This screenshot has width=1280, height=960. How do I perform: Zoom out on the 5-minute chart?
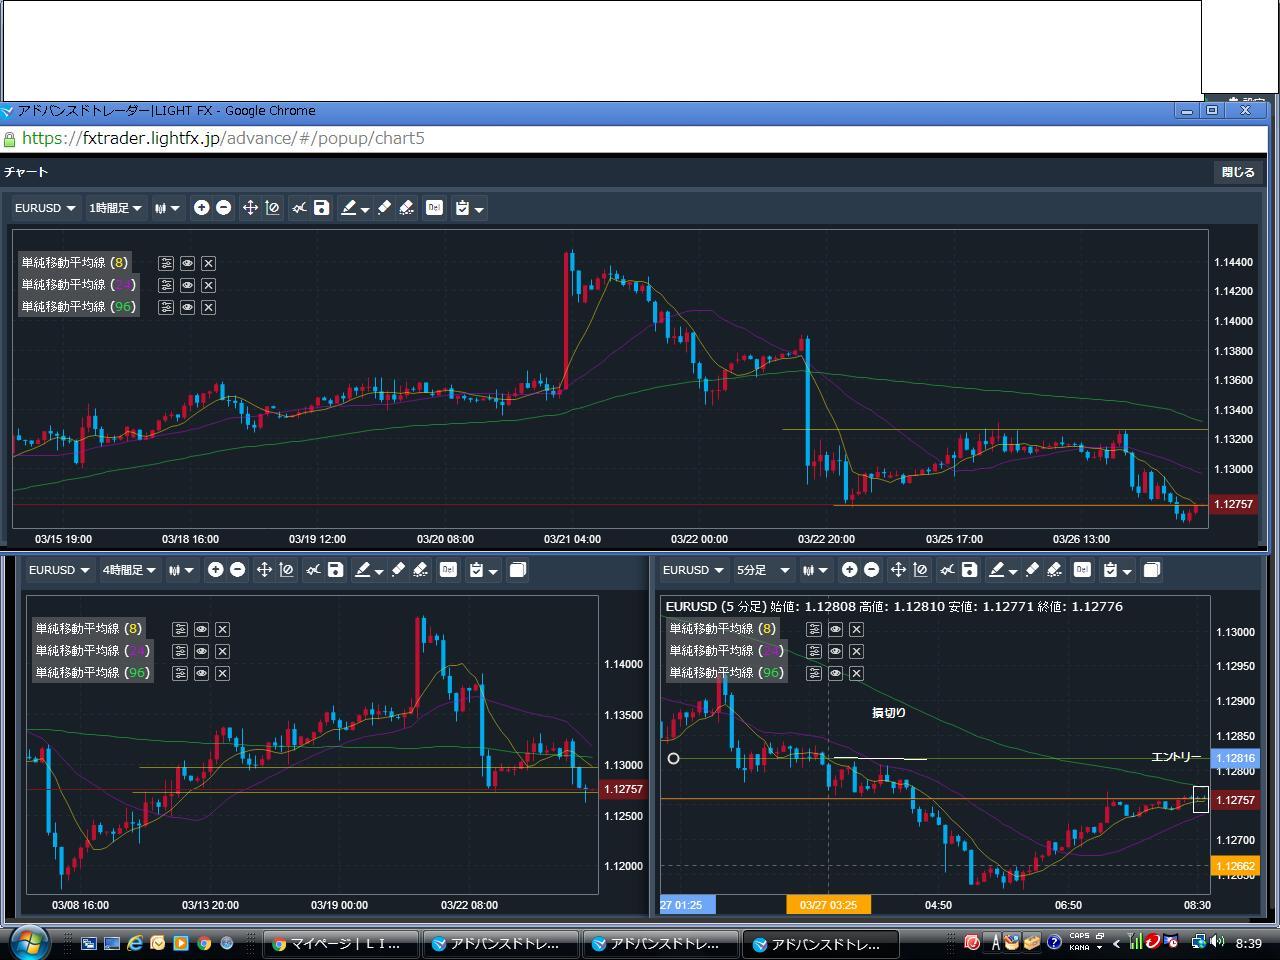pyautogui.click(x=872, y=570)
